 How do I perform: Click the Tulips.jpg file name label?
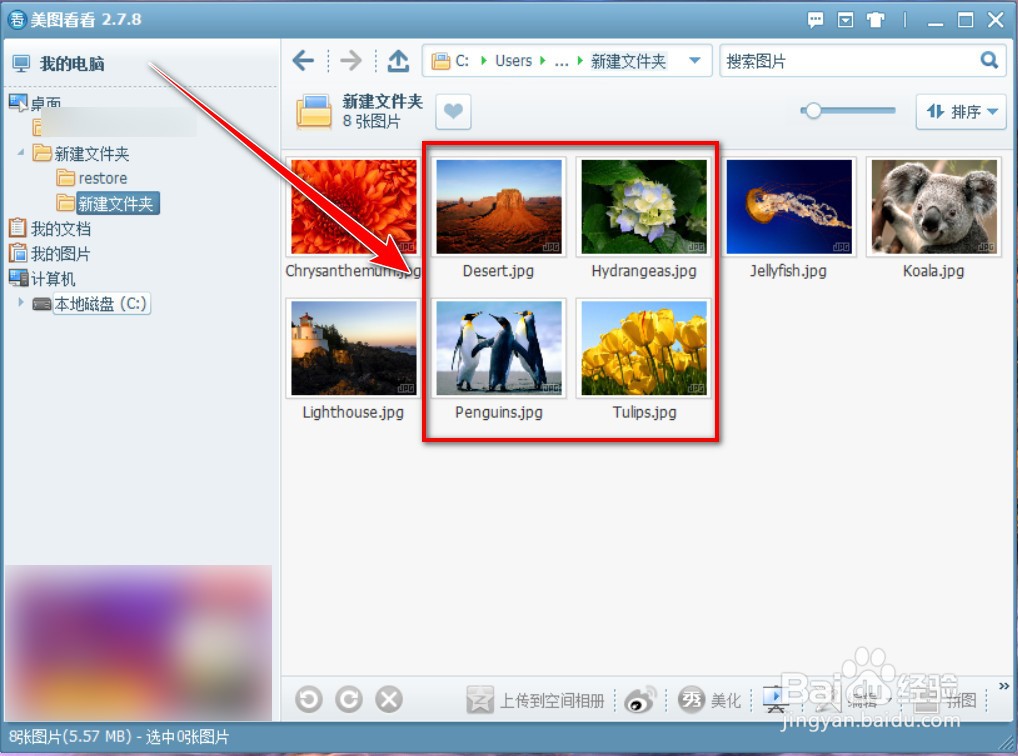click(x=644, y=412)
